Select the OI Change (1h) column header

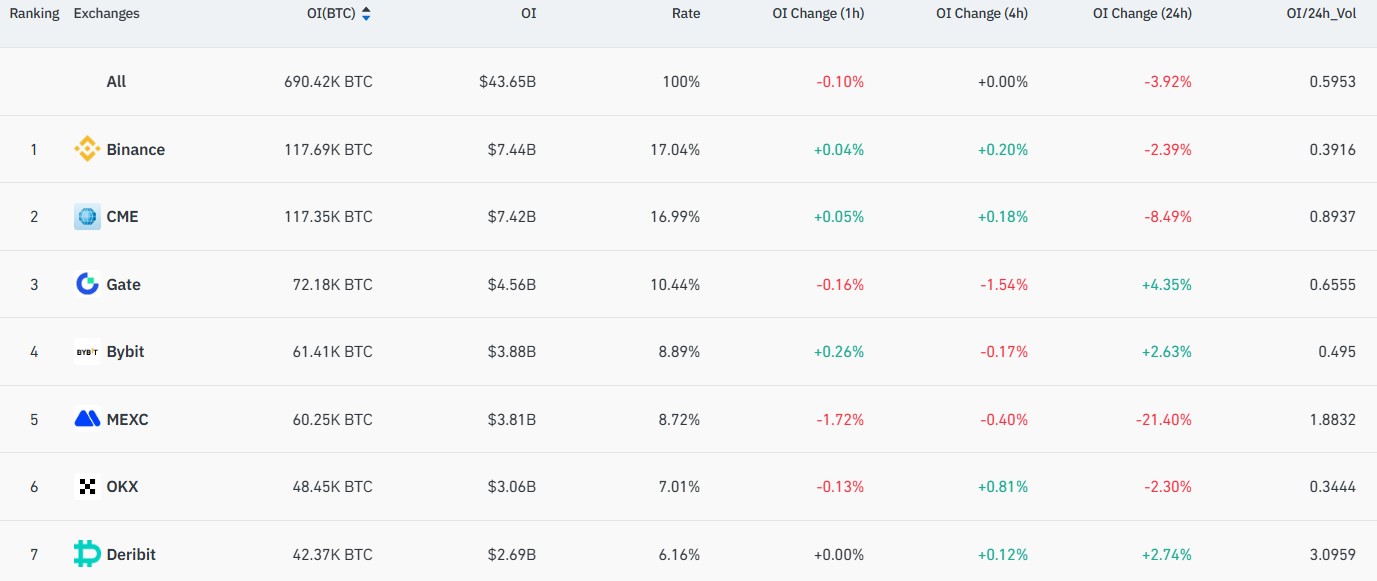coord(817,13)
